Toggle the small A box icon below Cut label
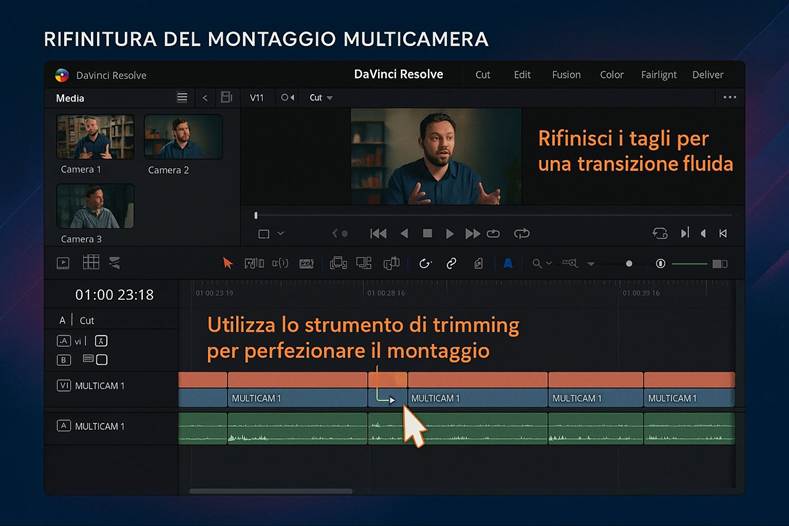 pos(63,341)
